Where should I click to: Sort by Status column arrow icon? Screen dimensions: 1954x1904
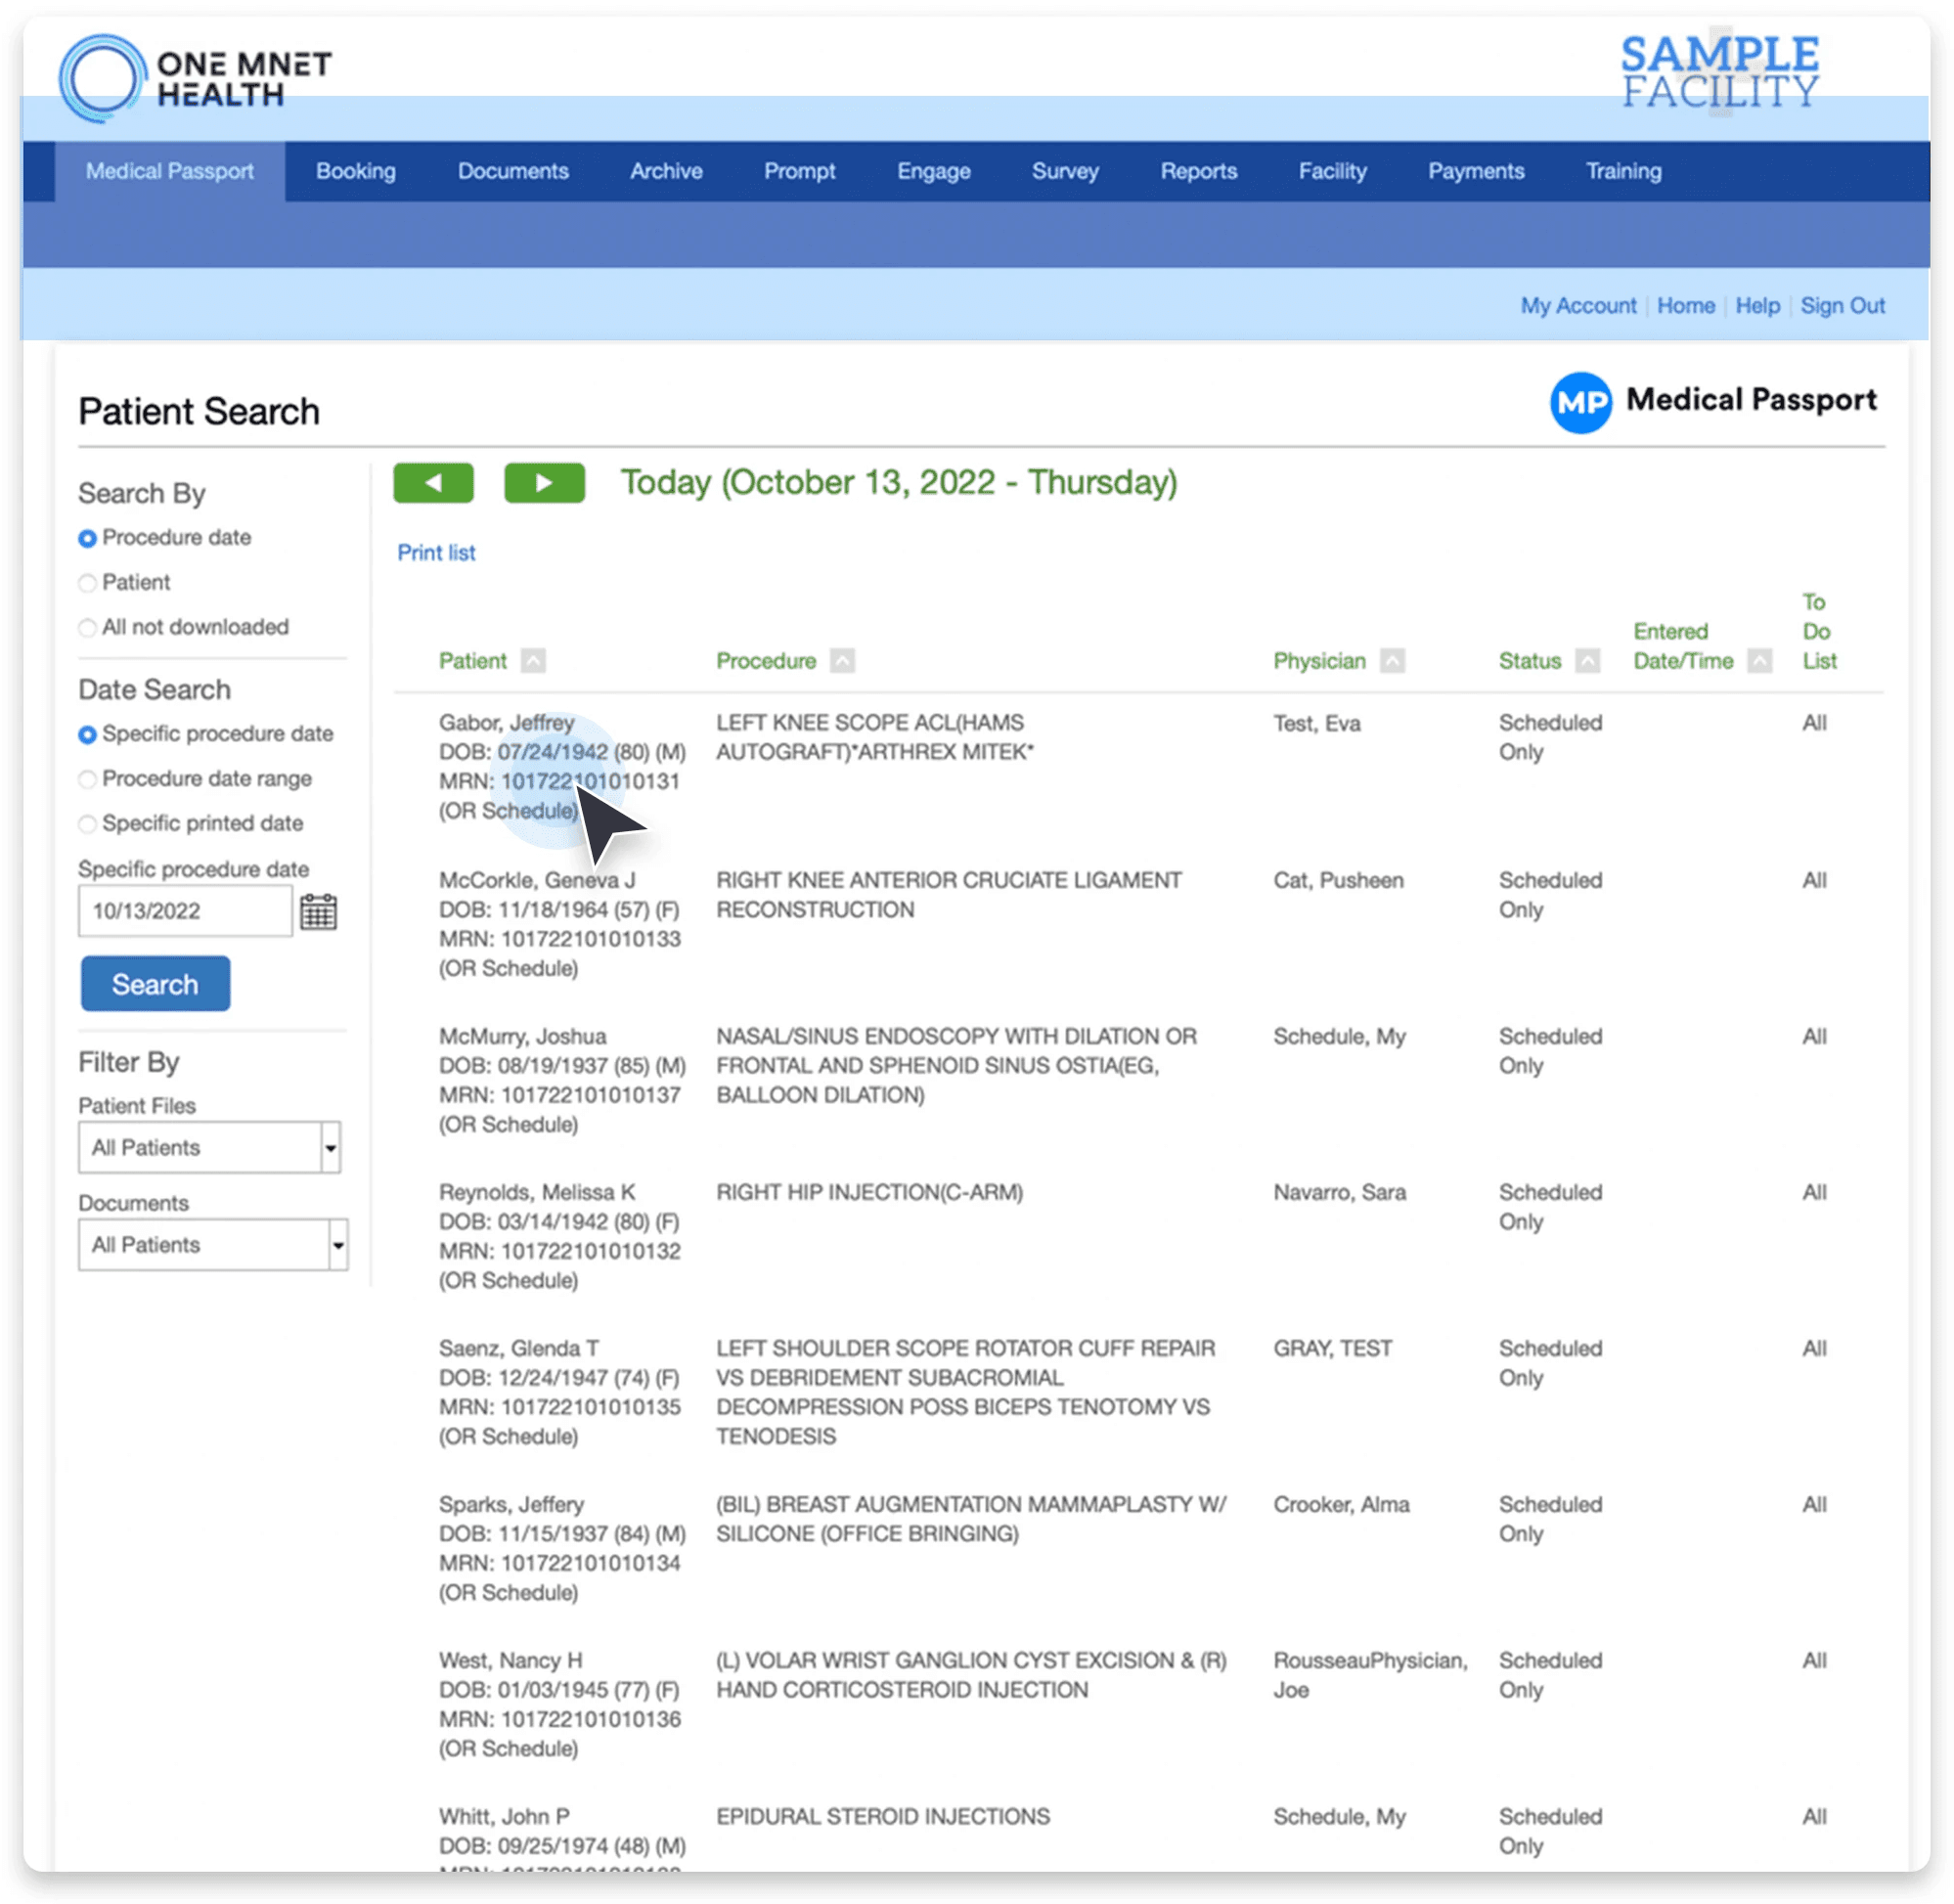[1587, 661]
